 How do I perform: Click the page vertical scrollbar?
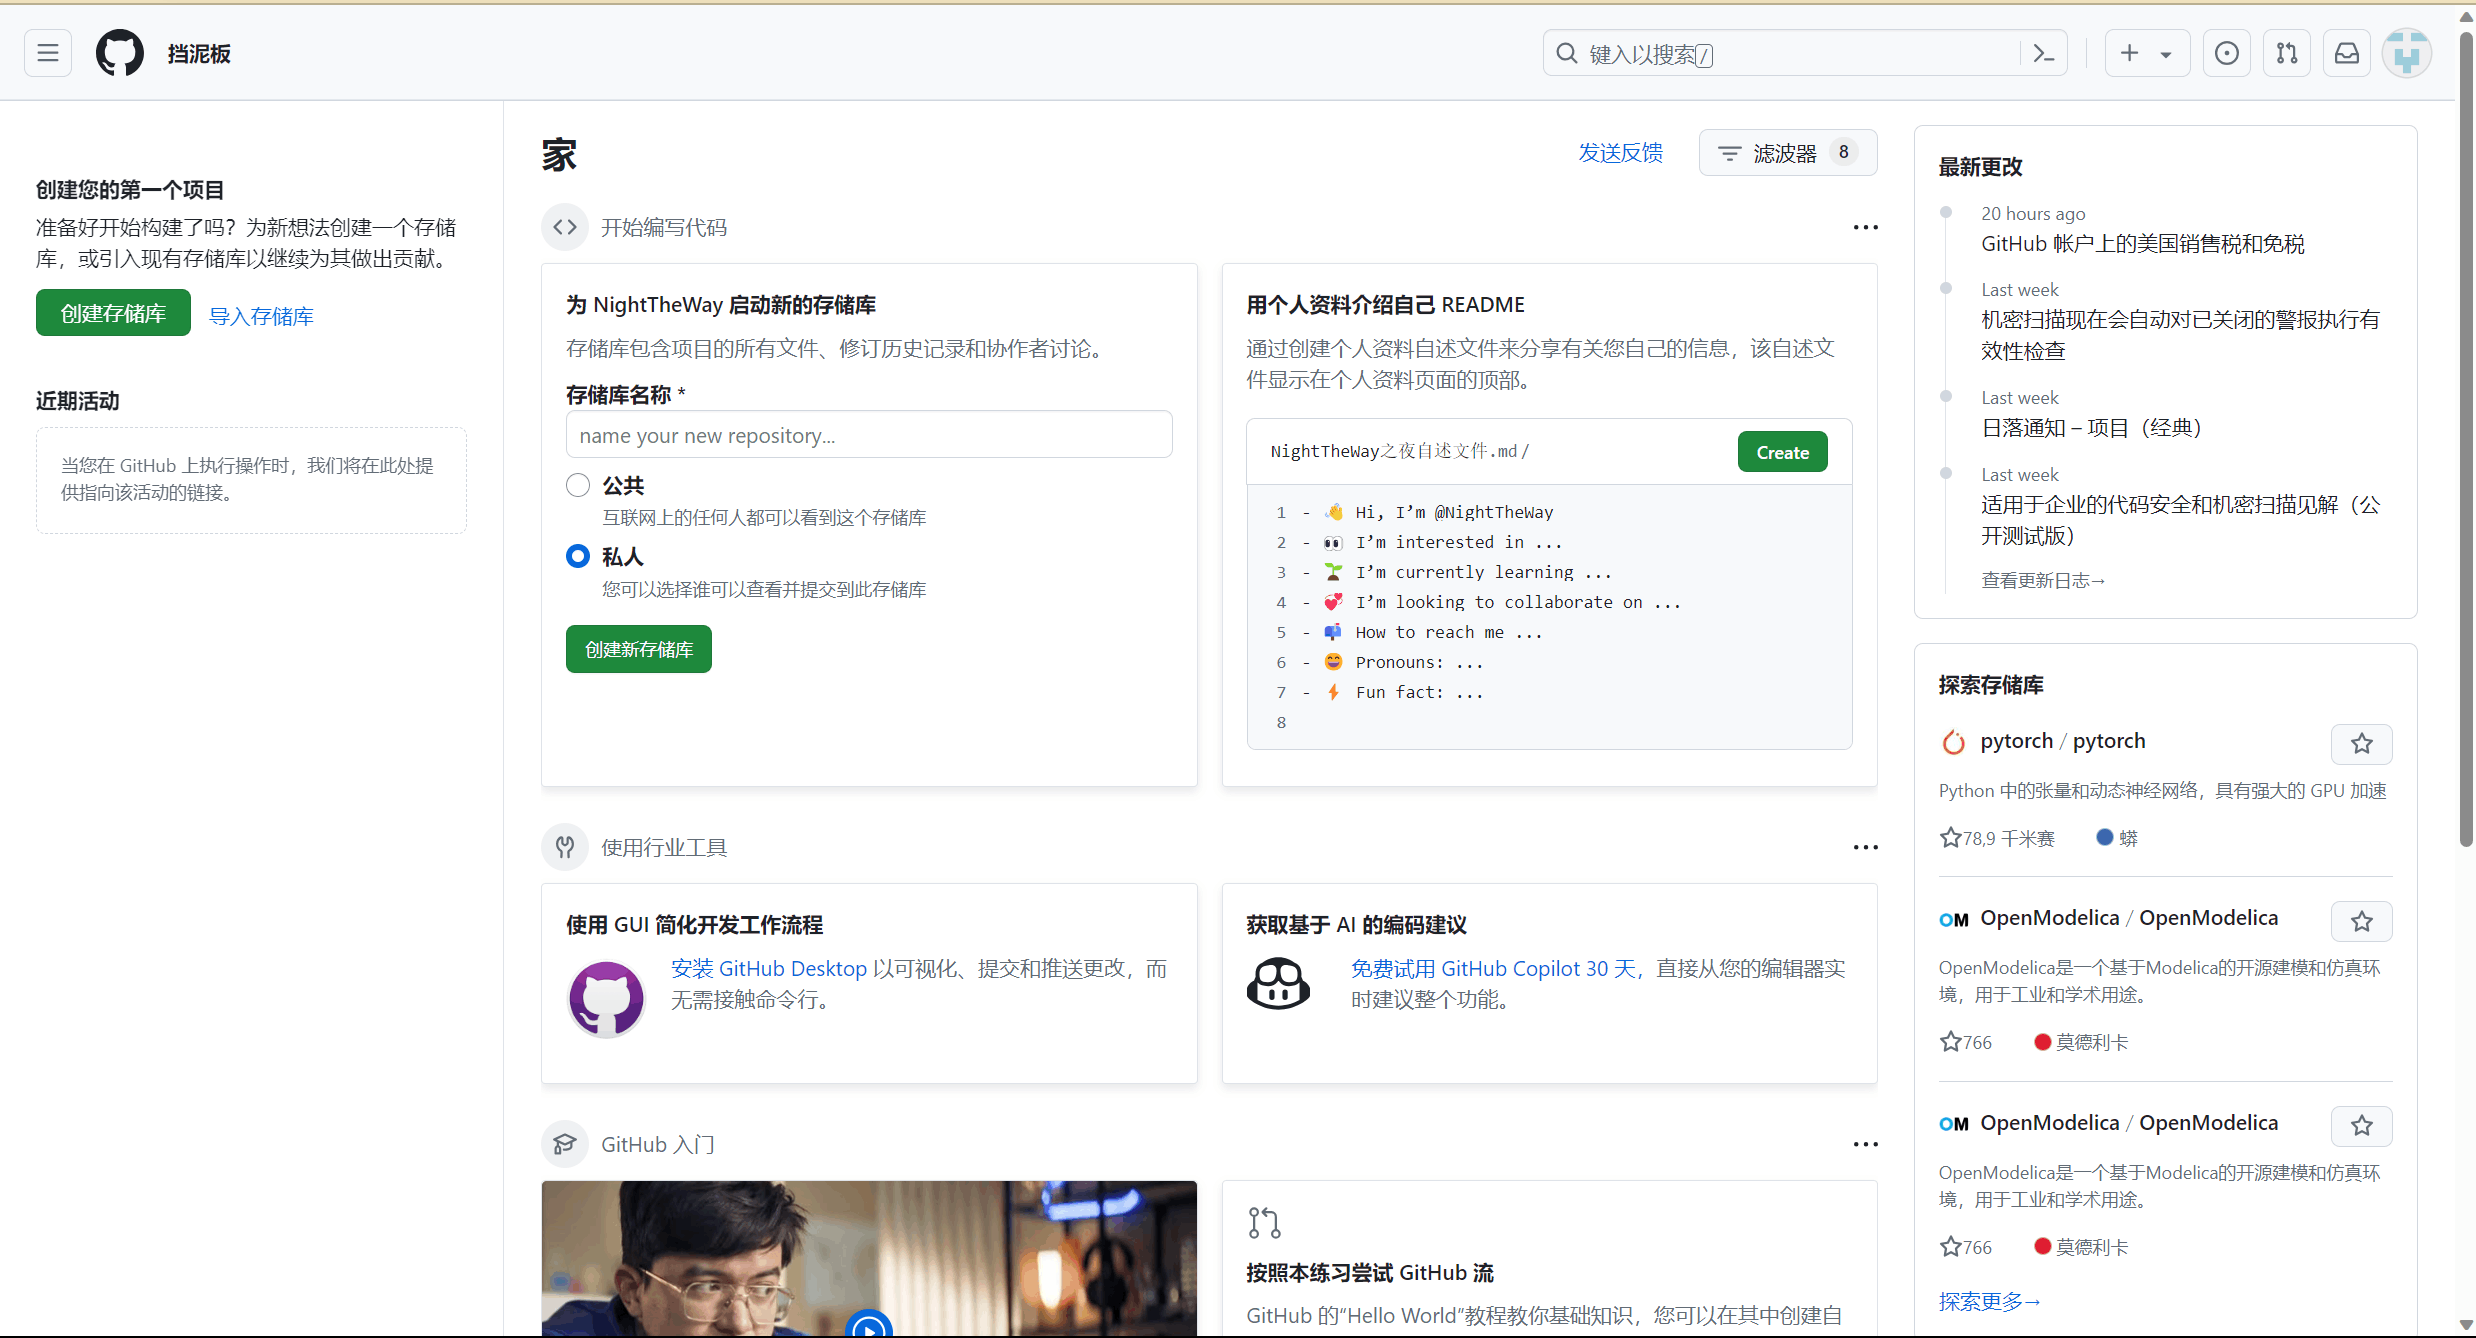click(x=2466, y=440)
